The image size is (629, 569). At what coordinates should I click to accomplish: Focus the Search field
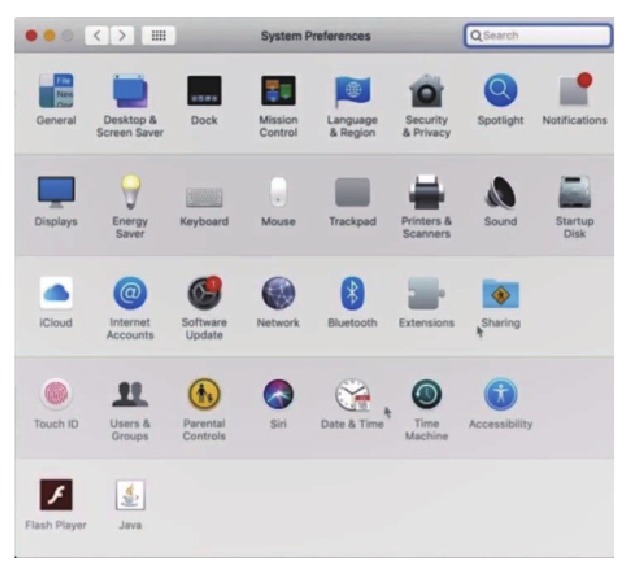pos(538,36)
